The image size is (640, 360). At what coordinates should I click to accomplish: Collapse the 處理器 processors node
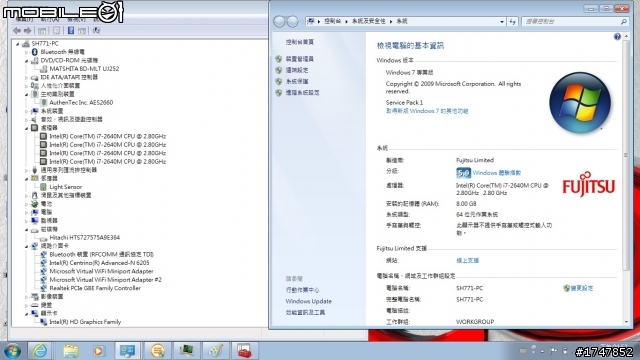coord(27,128)
